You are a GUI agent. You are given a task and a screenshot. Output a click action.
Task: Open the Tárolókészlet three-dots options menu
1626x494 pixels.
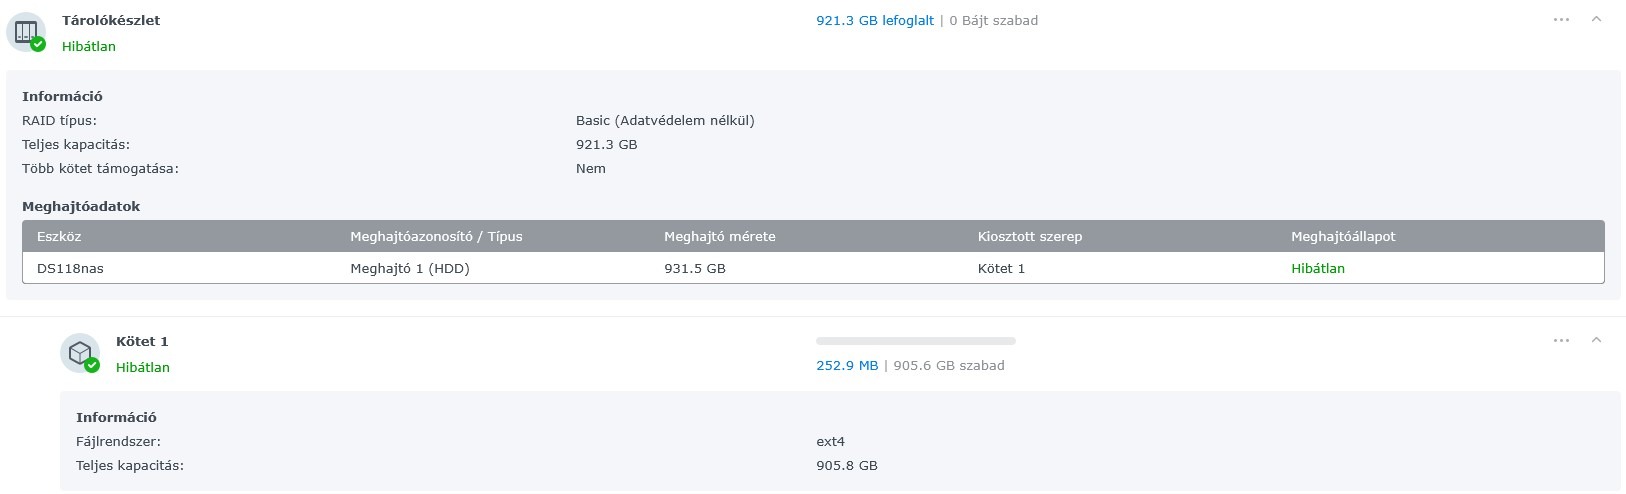1561,20
